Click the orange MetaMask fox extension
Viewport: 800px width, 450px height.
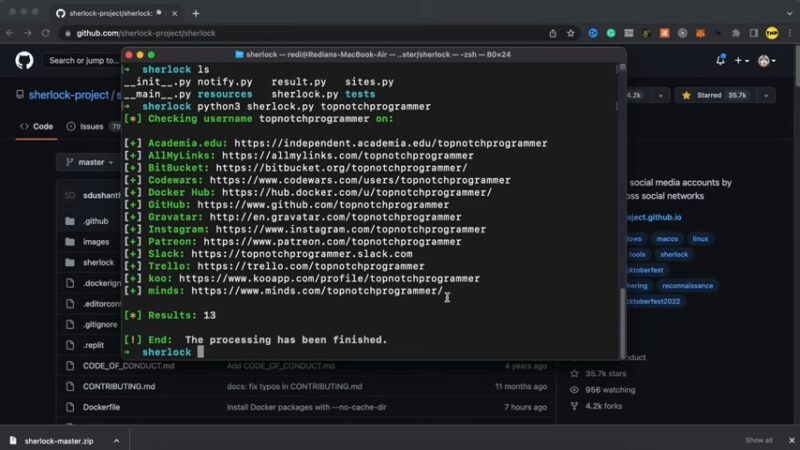pos(701,33)
